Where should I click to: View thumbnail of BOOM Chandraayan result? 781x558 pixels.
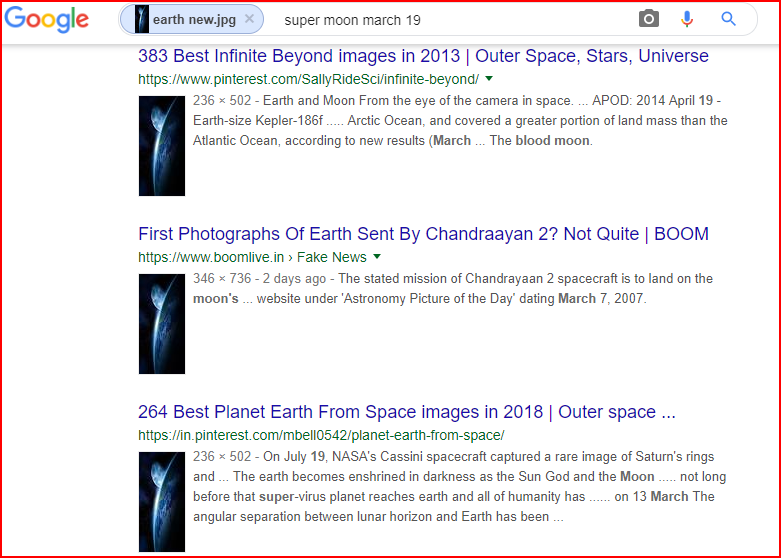point(162,324)
